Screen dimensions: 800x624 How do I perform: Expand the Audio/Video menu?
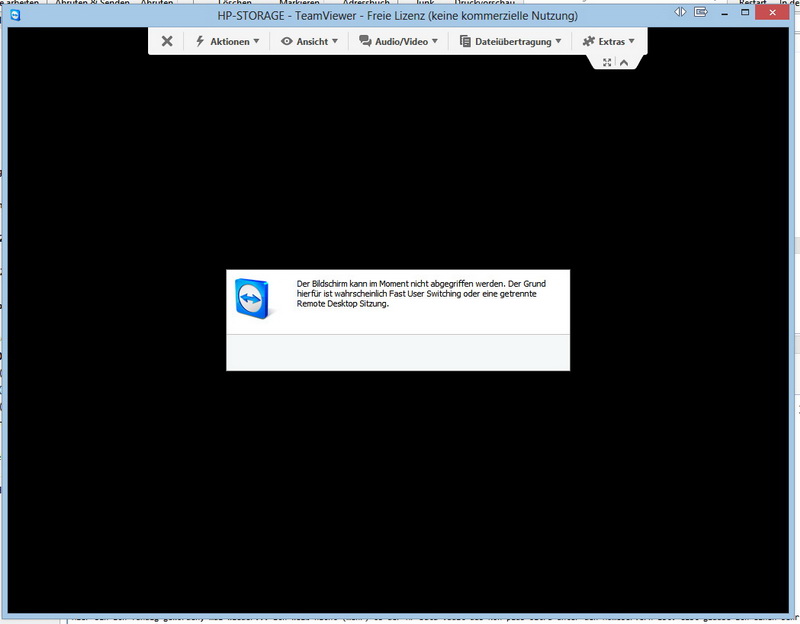398,41
